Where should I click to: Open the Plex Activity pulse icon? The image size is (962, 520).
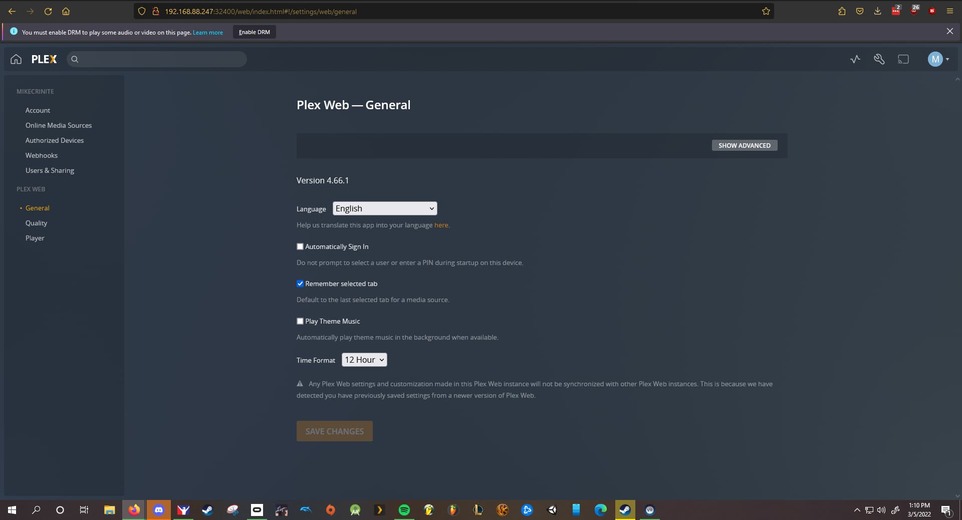[x=855, y=59]
